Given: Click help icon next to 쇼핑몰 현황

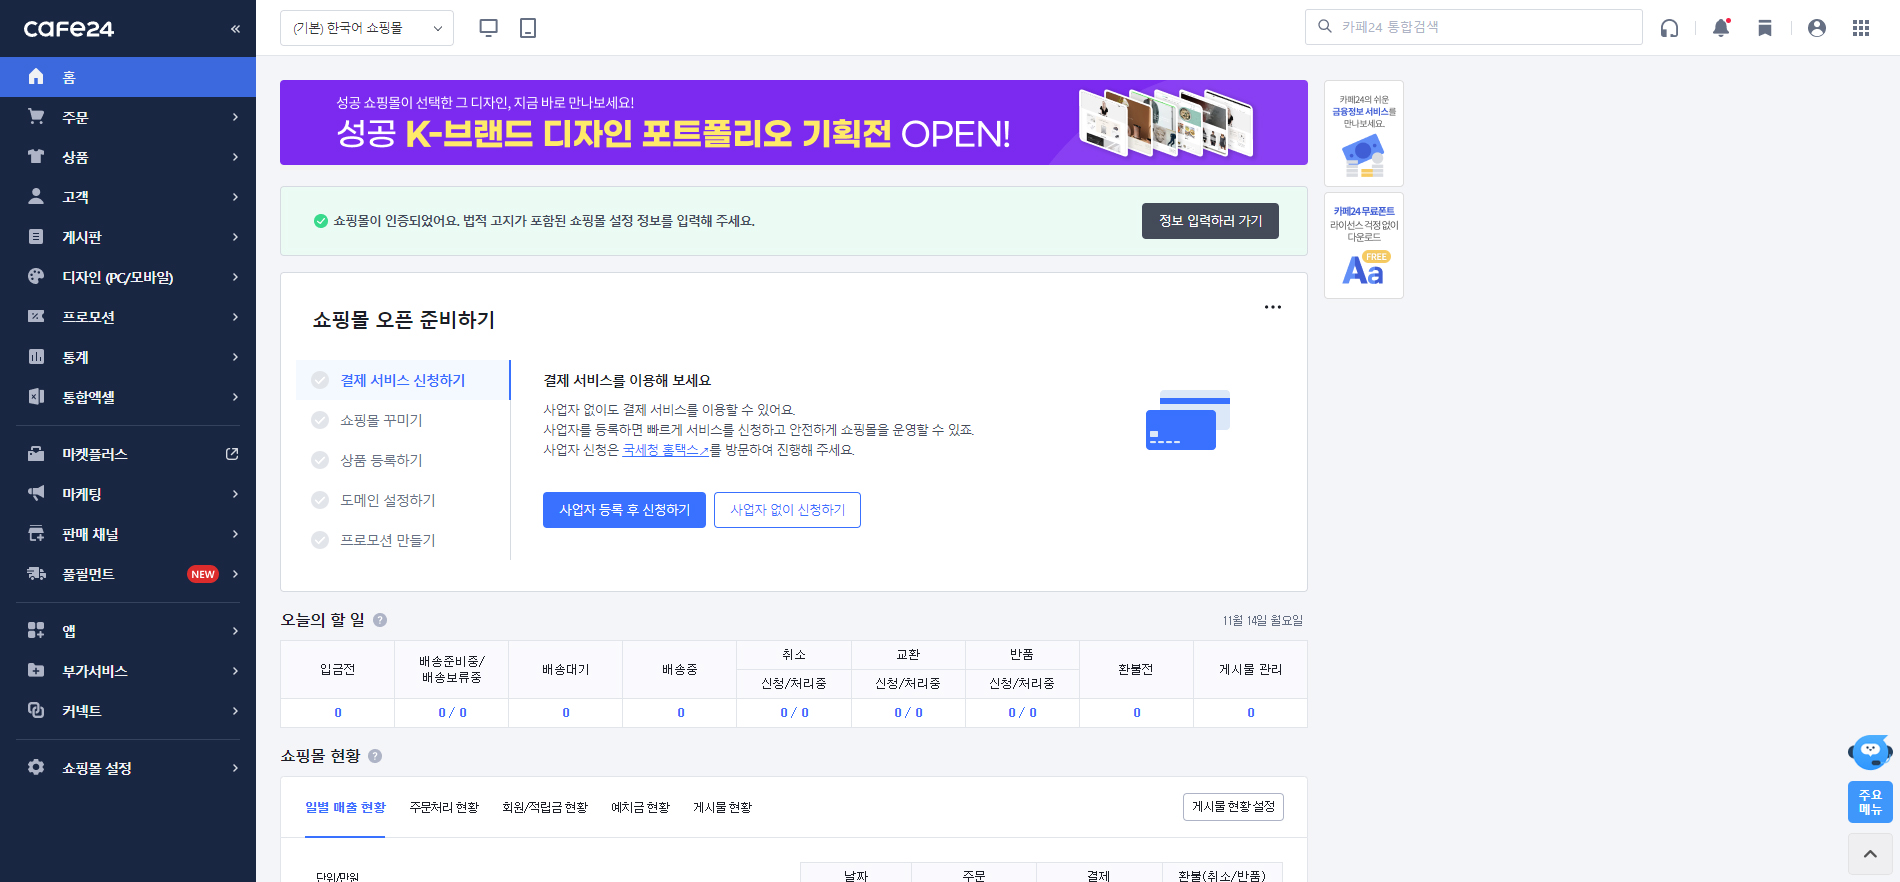Looking at the screenshot, I should coord(375,756).
